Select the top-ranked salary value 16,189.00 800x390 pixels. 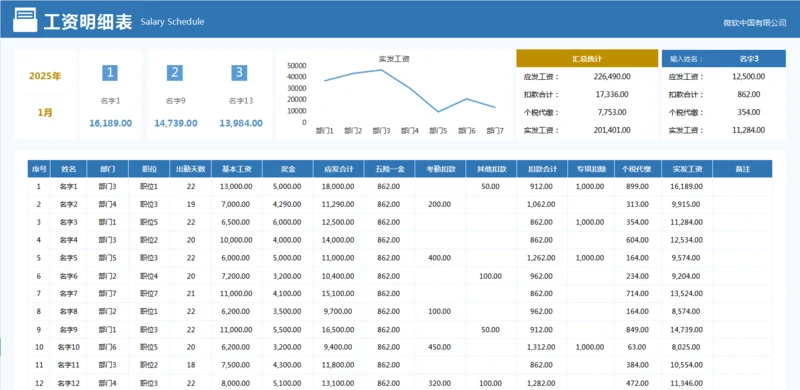tap(111, 123)
